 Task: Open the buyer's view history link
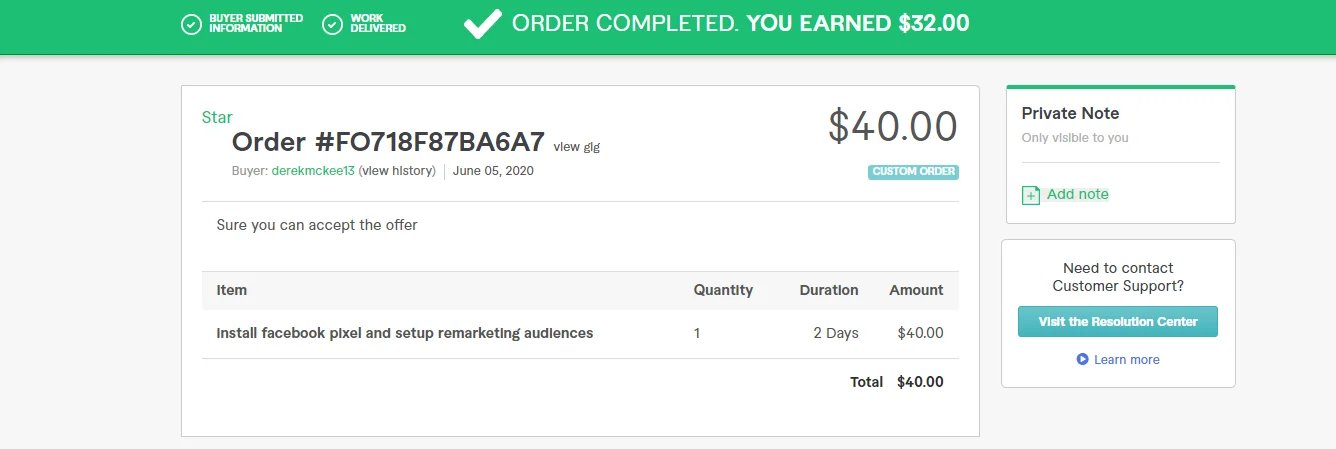click(x=397, y=171)
